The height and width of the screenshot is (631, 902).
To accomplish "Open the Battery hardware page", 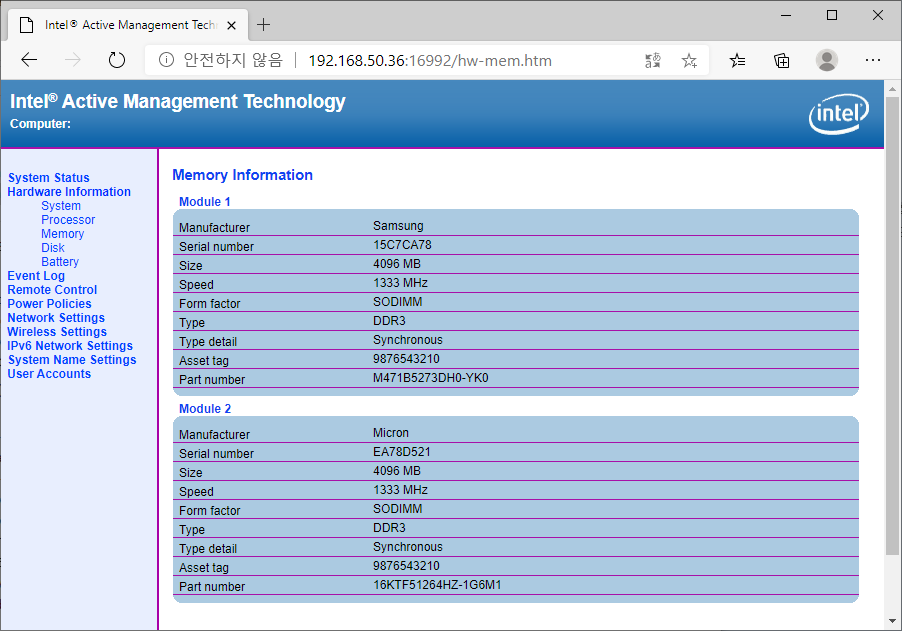I will (60, 262).
